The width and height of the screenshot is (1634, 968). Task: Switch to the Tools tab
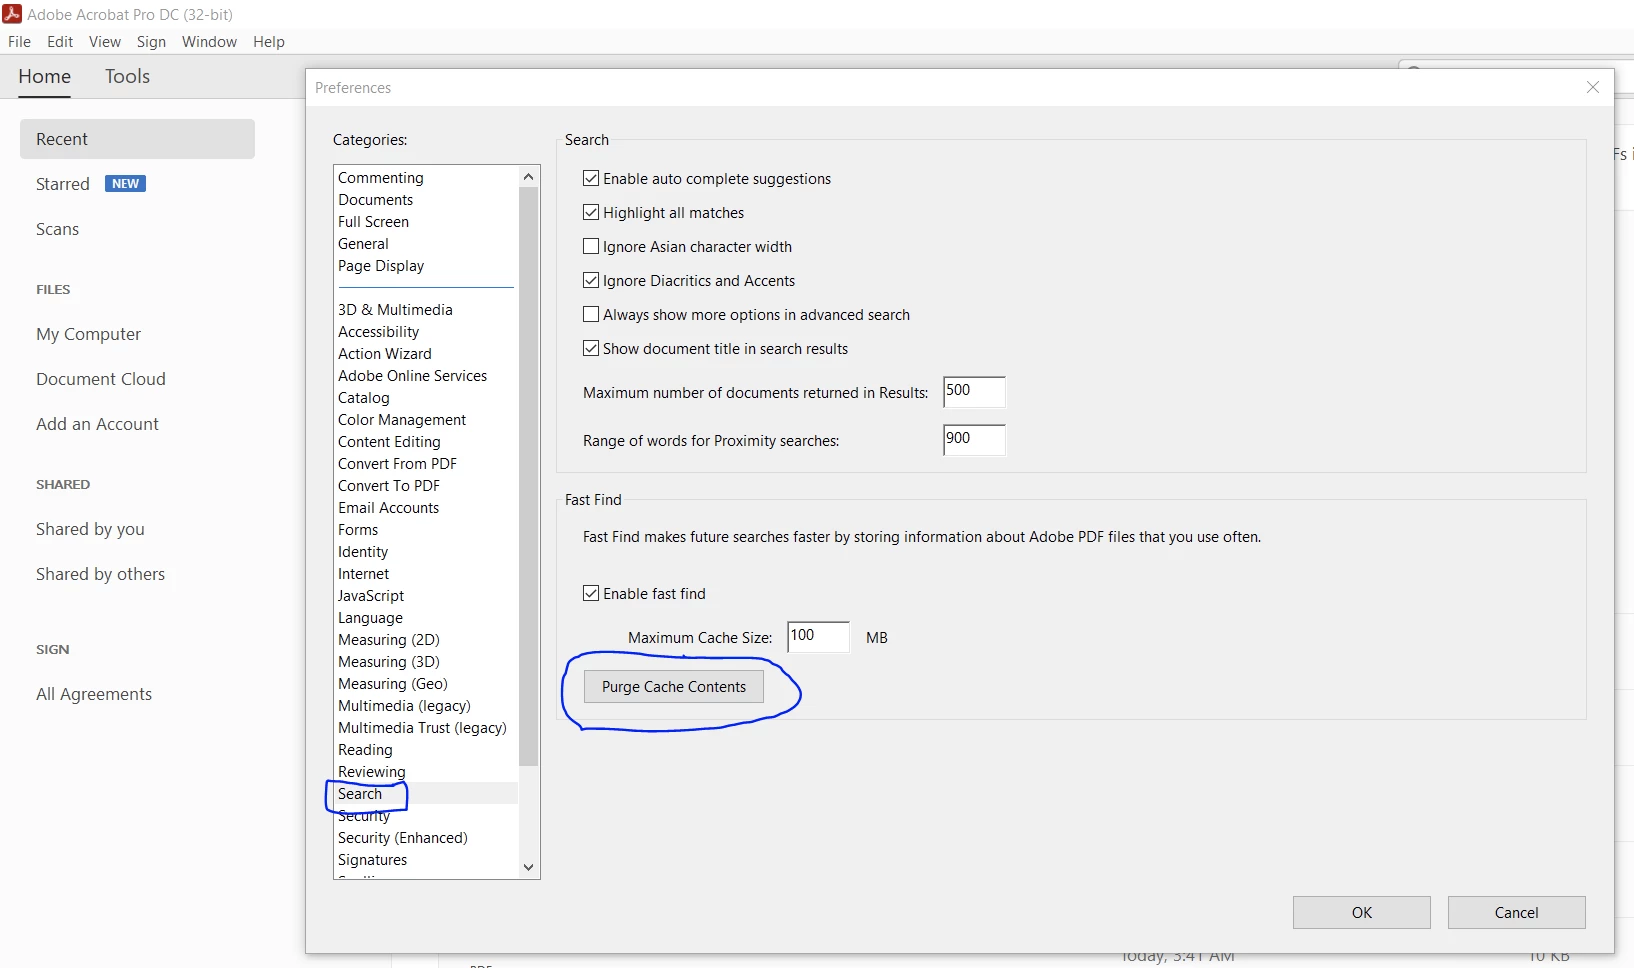click(127, 77)
